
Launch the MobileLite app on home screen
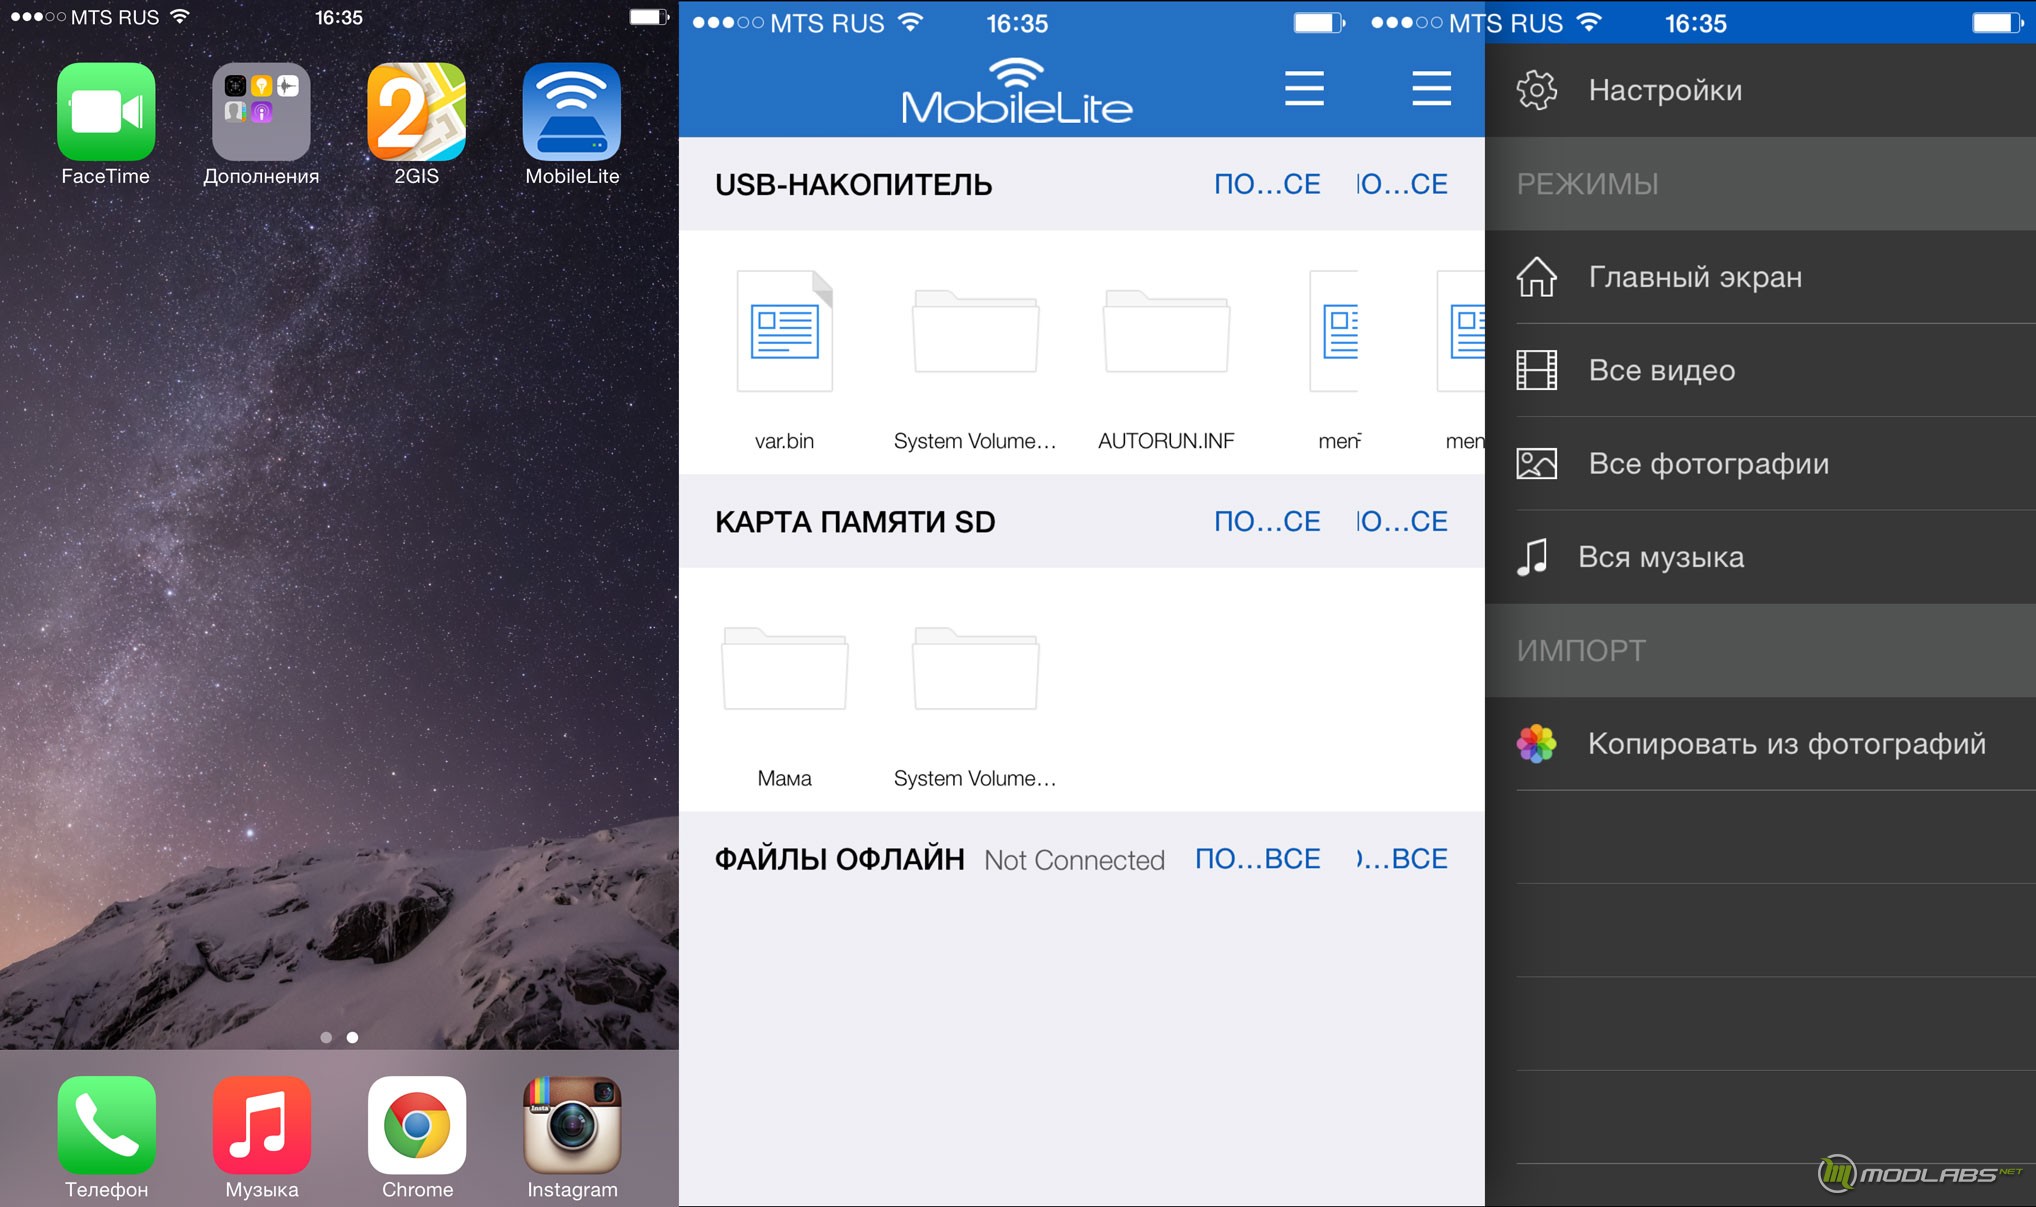point(572,112)
